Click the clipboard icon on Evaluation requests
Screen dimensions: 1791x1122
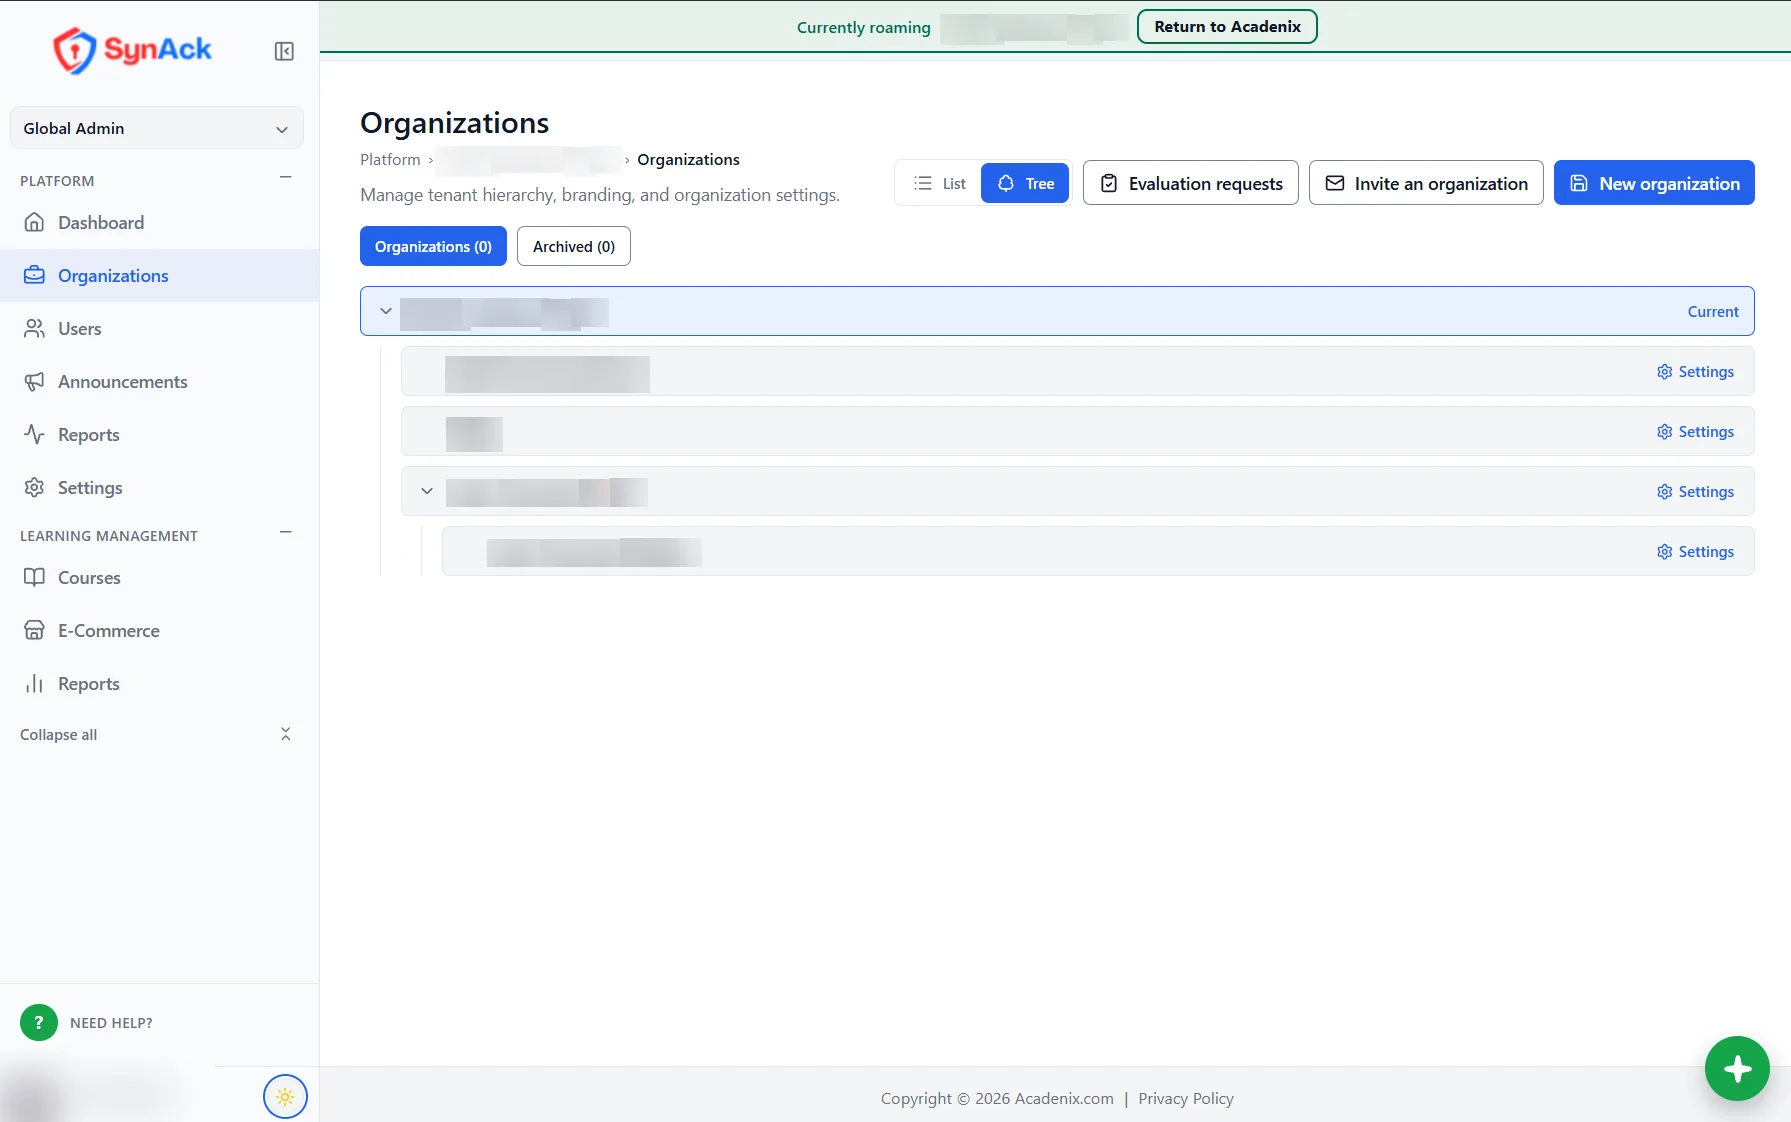pyautogui.click(x=1108, y=183)
